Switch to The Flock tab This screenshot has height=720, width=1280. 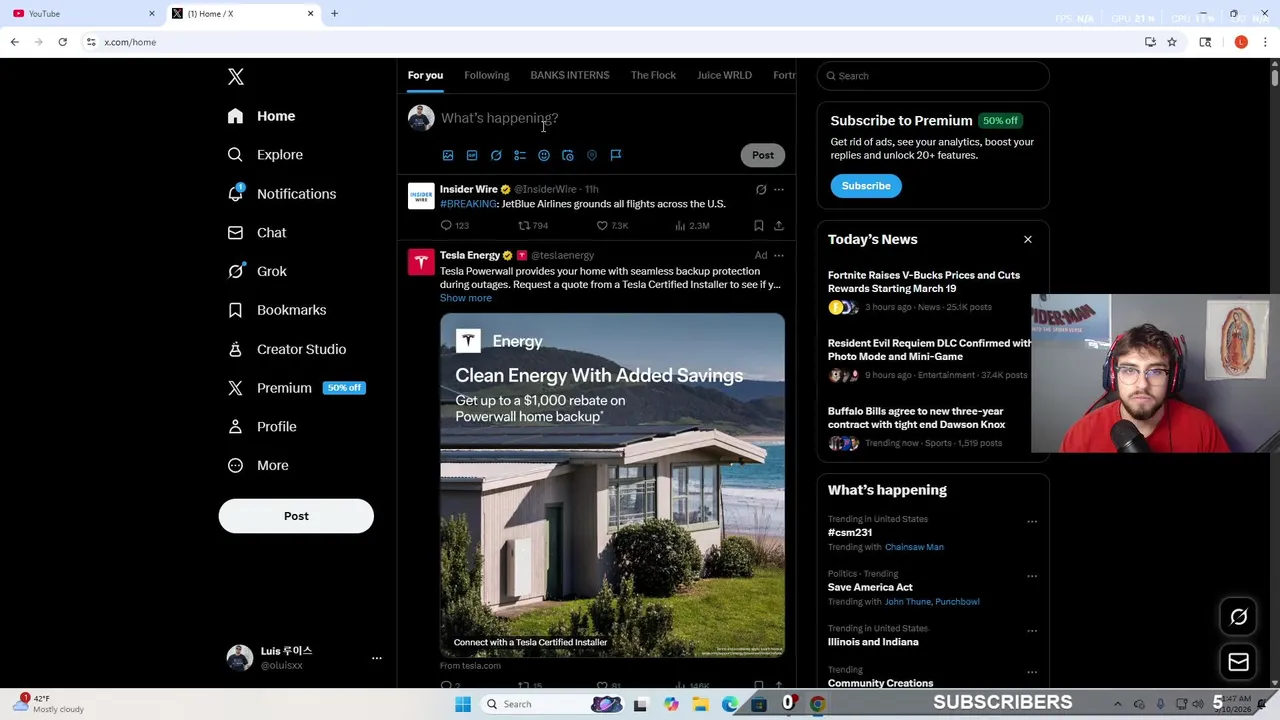(653, 75)
